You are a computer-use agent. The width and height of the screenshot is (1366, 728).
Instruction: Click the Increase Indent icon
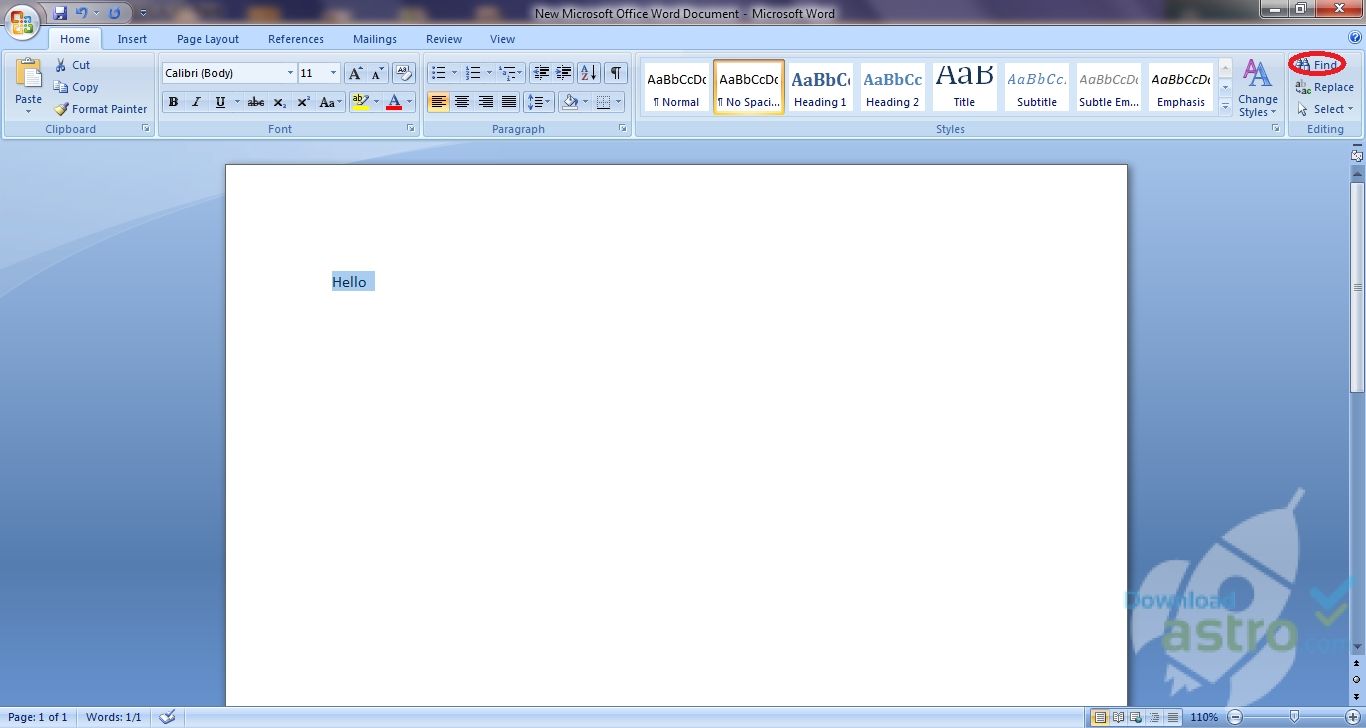(x=564, y=73)
